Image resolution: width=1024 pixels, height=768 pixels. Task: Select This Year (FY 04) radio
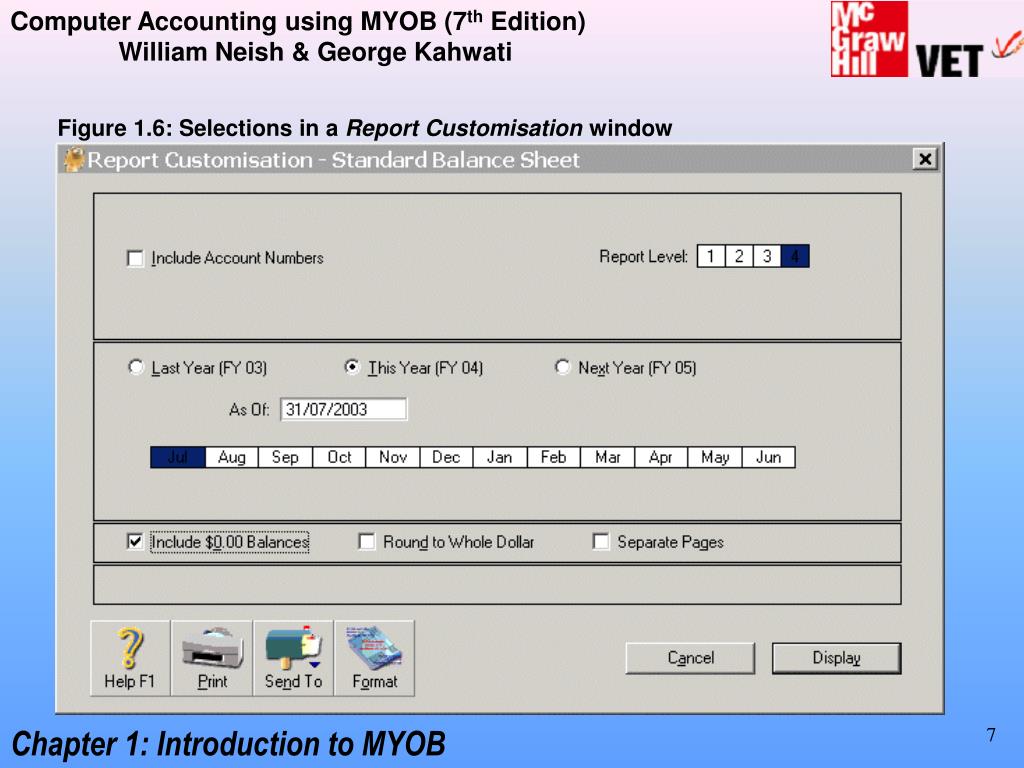click(352, 367)
